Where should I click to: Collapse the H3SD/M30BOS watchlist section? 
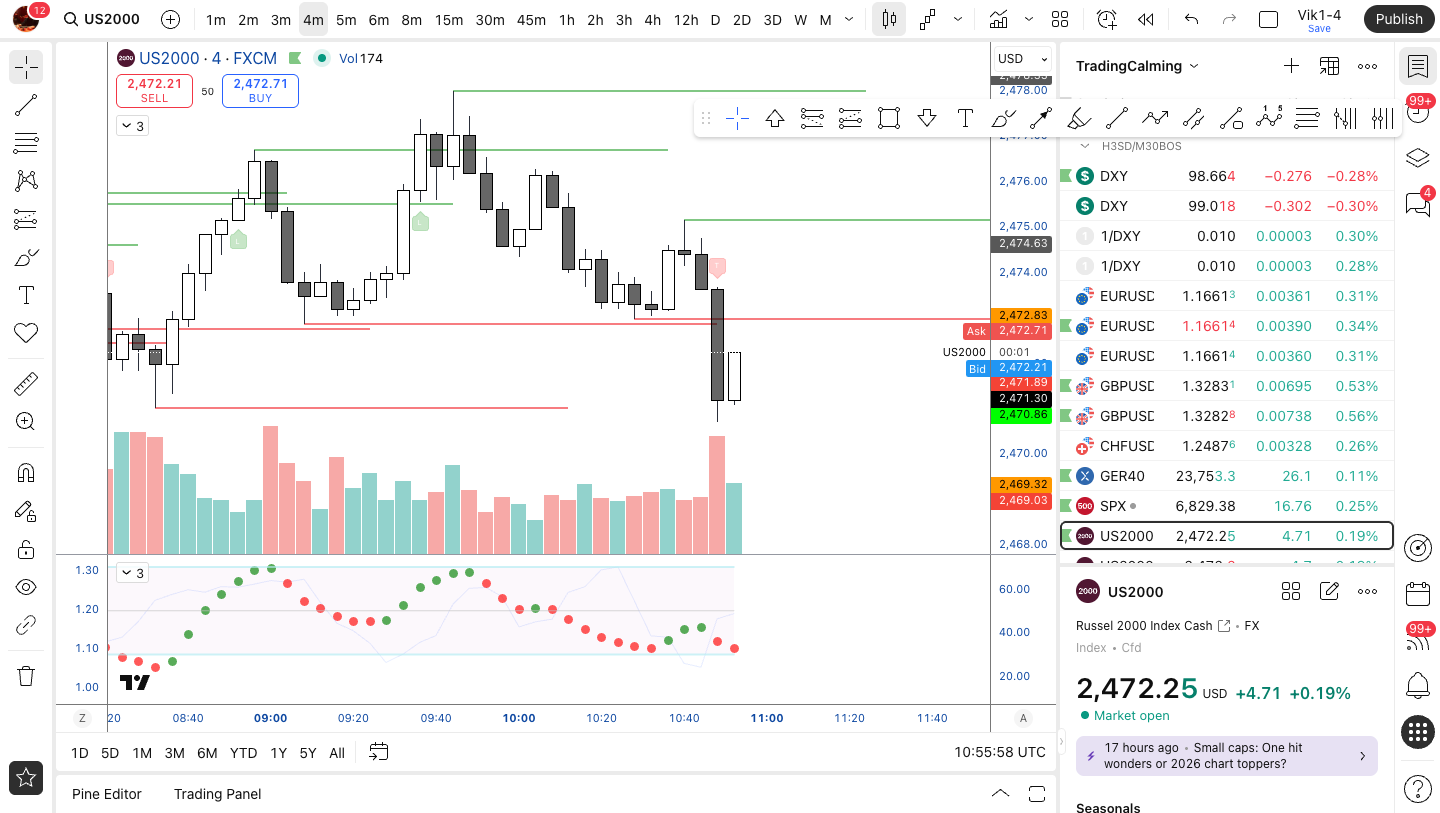(1084, 146)
